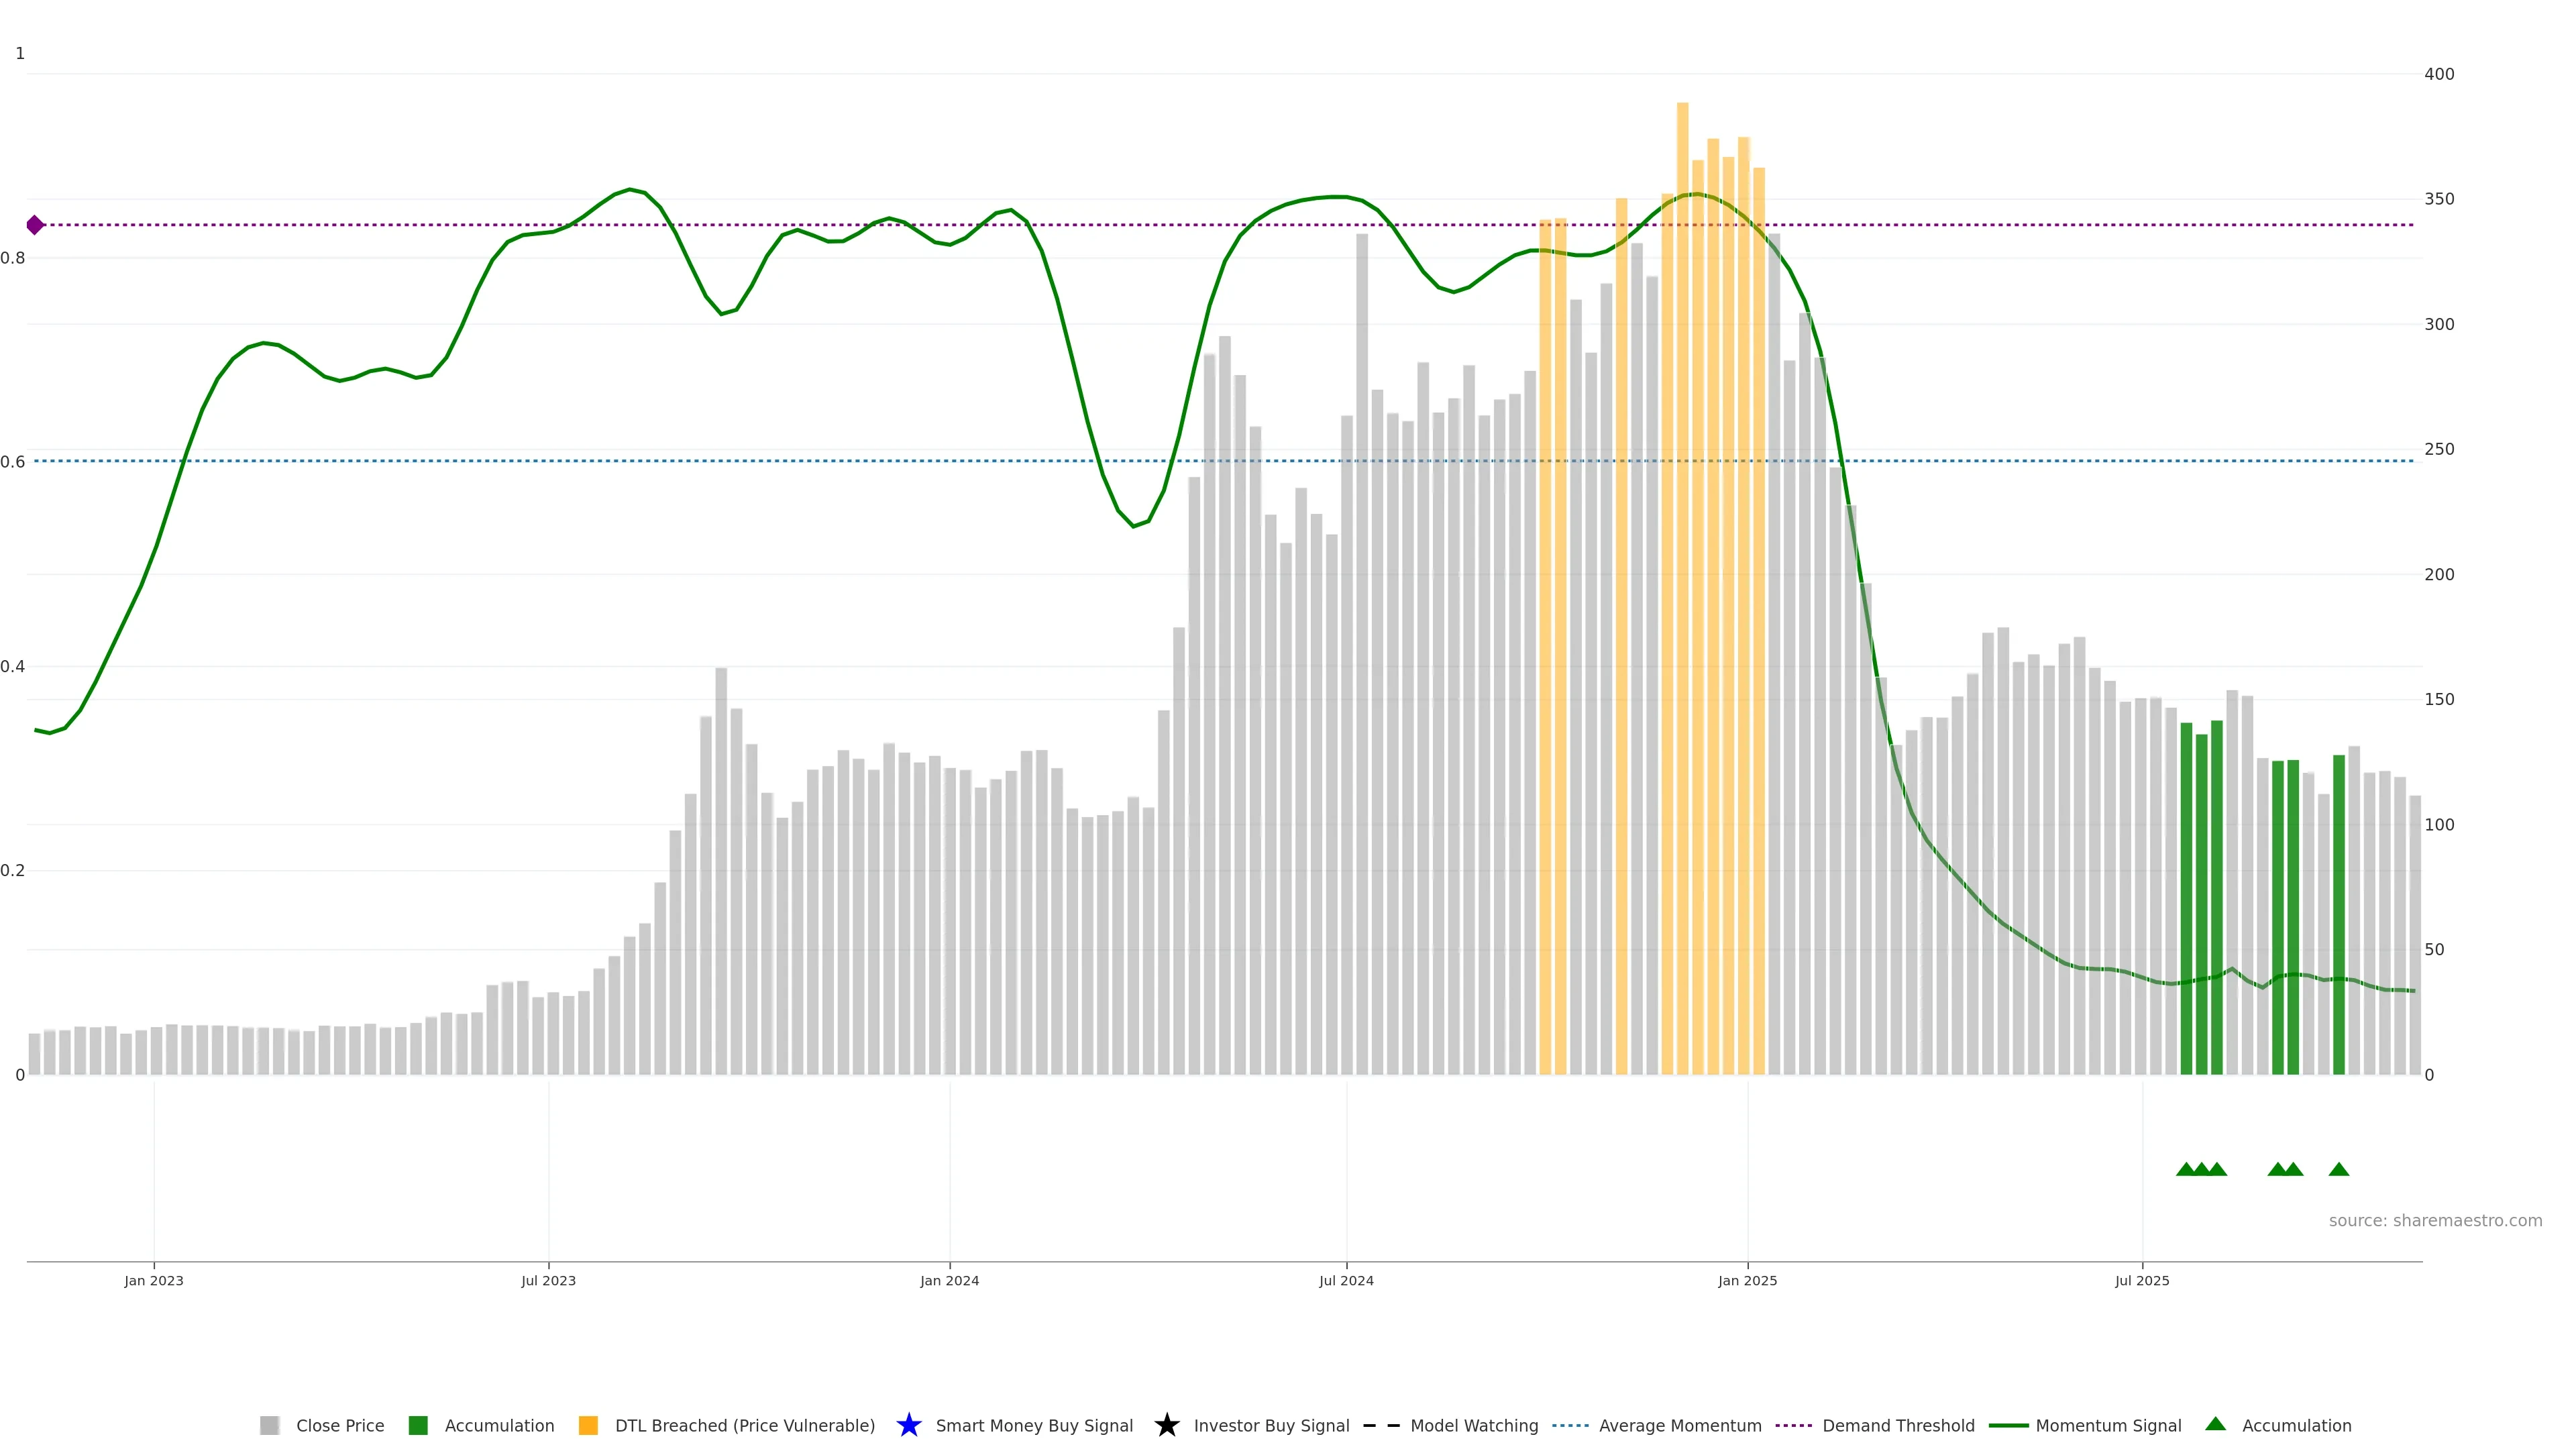Click the gray Close Price legend square

coord(269,1425)
